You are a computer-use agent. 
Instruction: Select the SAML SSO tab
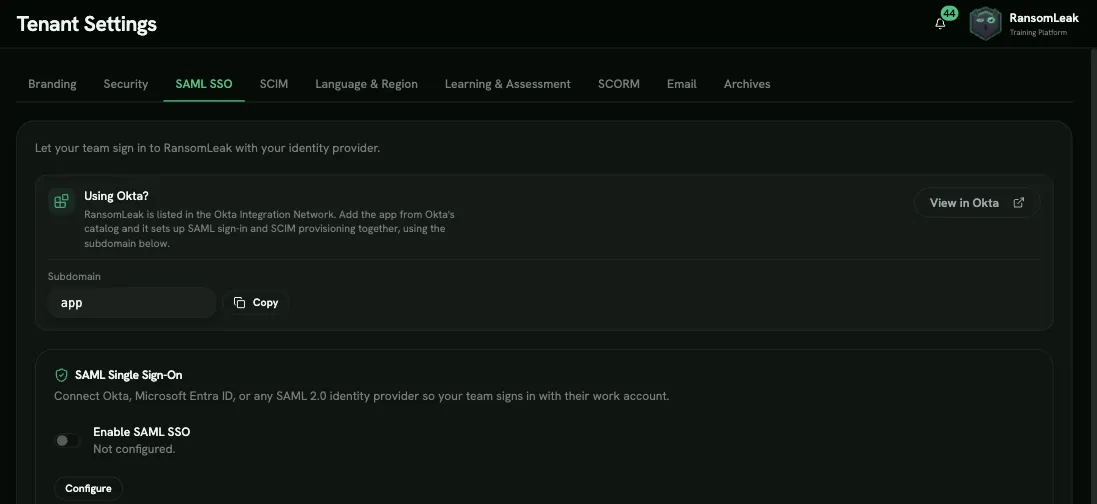click(x=204, y=84)
